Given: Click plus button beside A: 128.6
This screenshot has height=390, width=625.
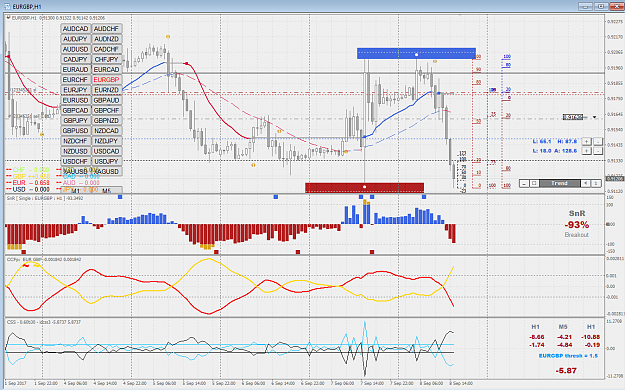Looking at the screenshot, I should click(586, 151).
